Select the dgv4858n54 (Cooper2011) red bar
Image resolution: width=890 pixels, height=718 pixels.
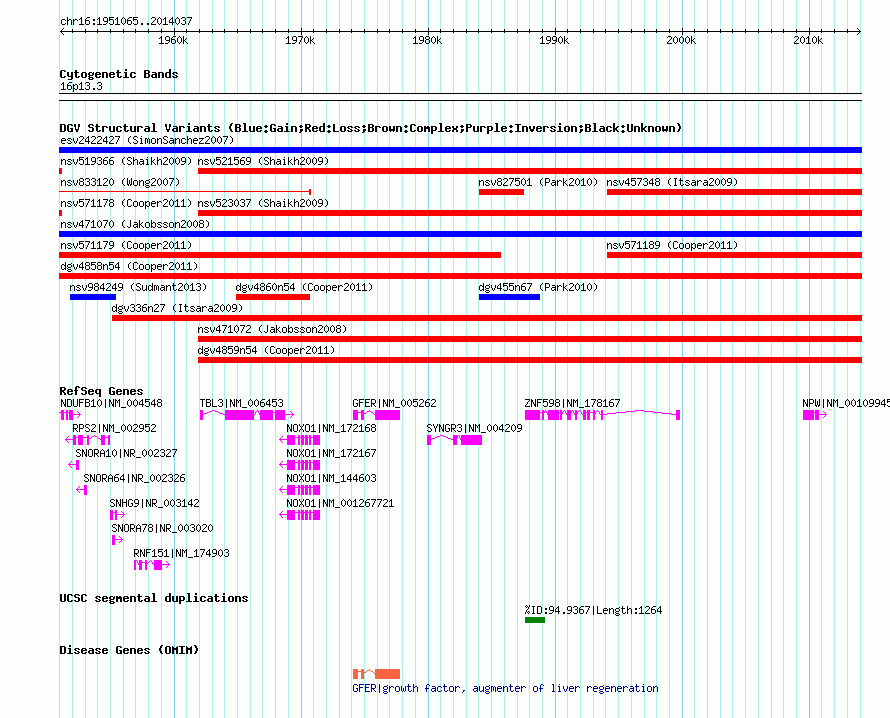click(x=460, y=276)
